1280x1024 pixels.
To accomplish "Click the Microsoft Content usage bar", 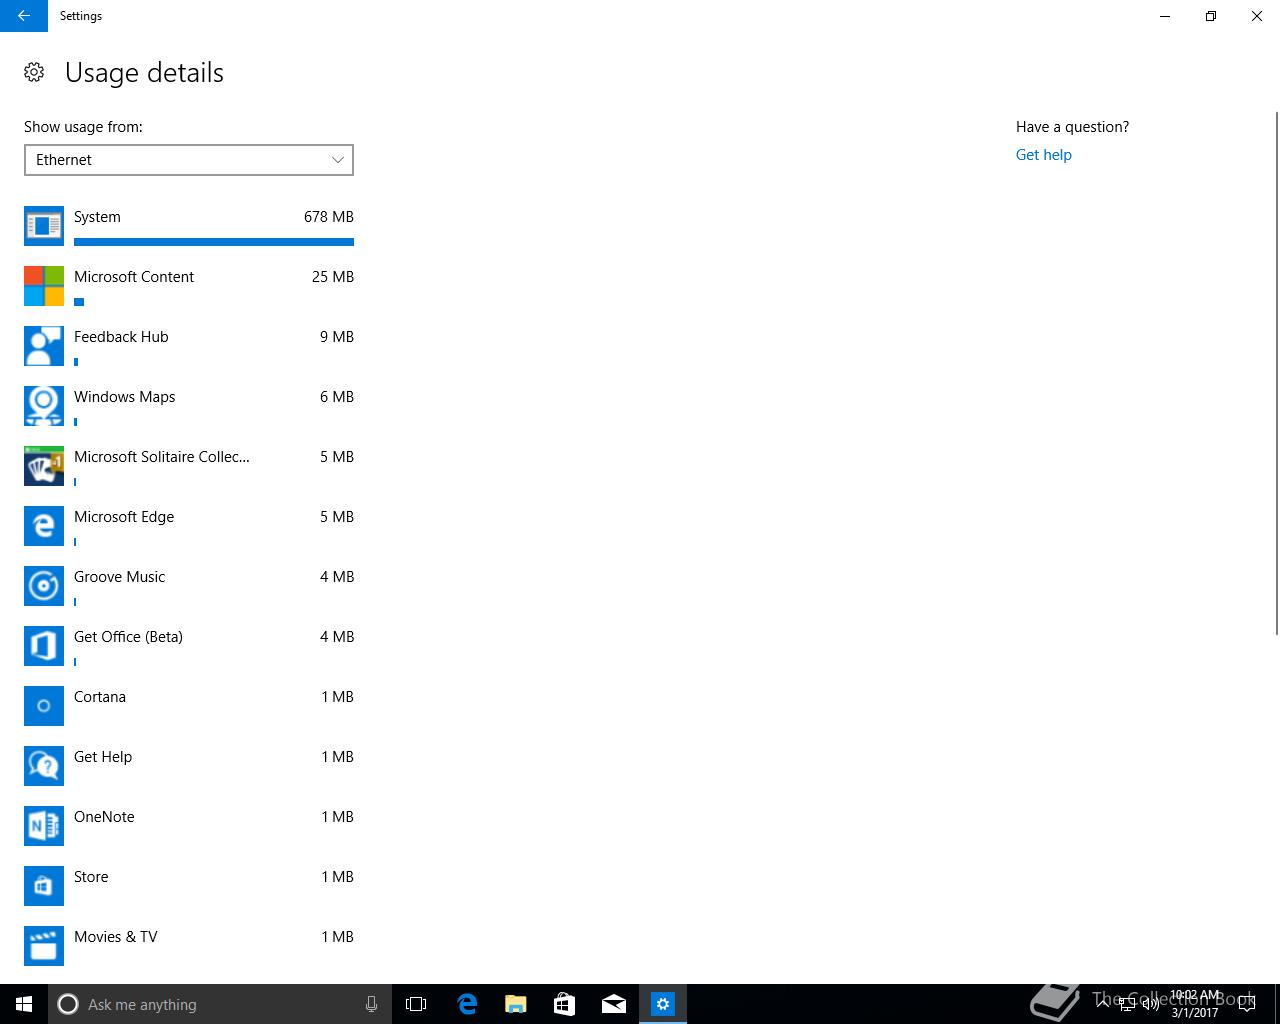I will 79,302.
